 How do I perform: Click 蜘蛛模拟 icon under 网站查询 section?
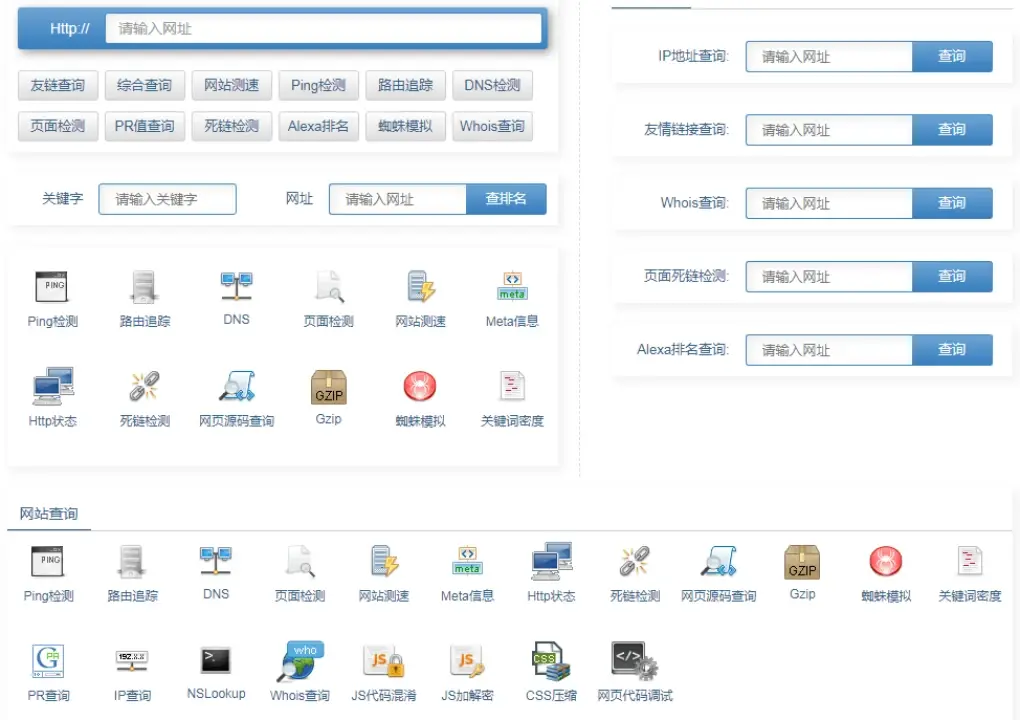[885, 561]
